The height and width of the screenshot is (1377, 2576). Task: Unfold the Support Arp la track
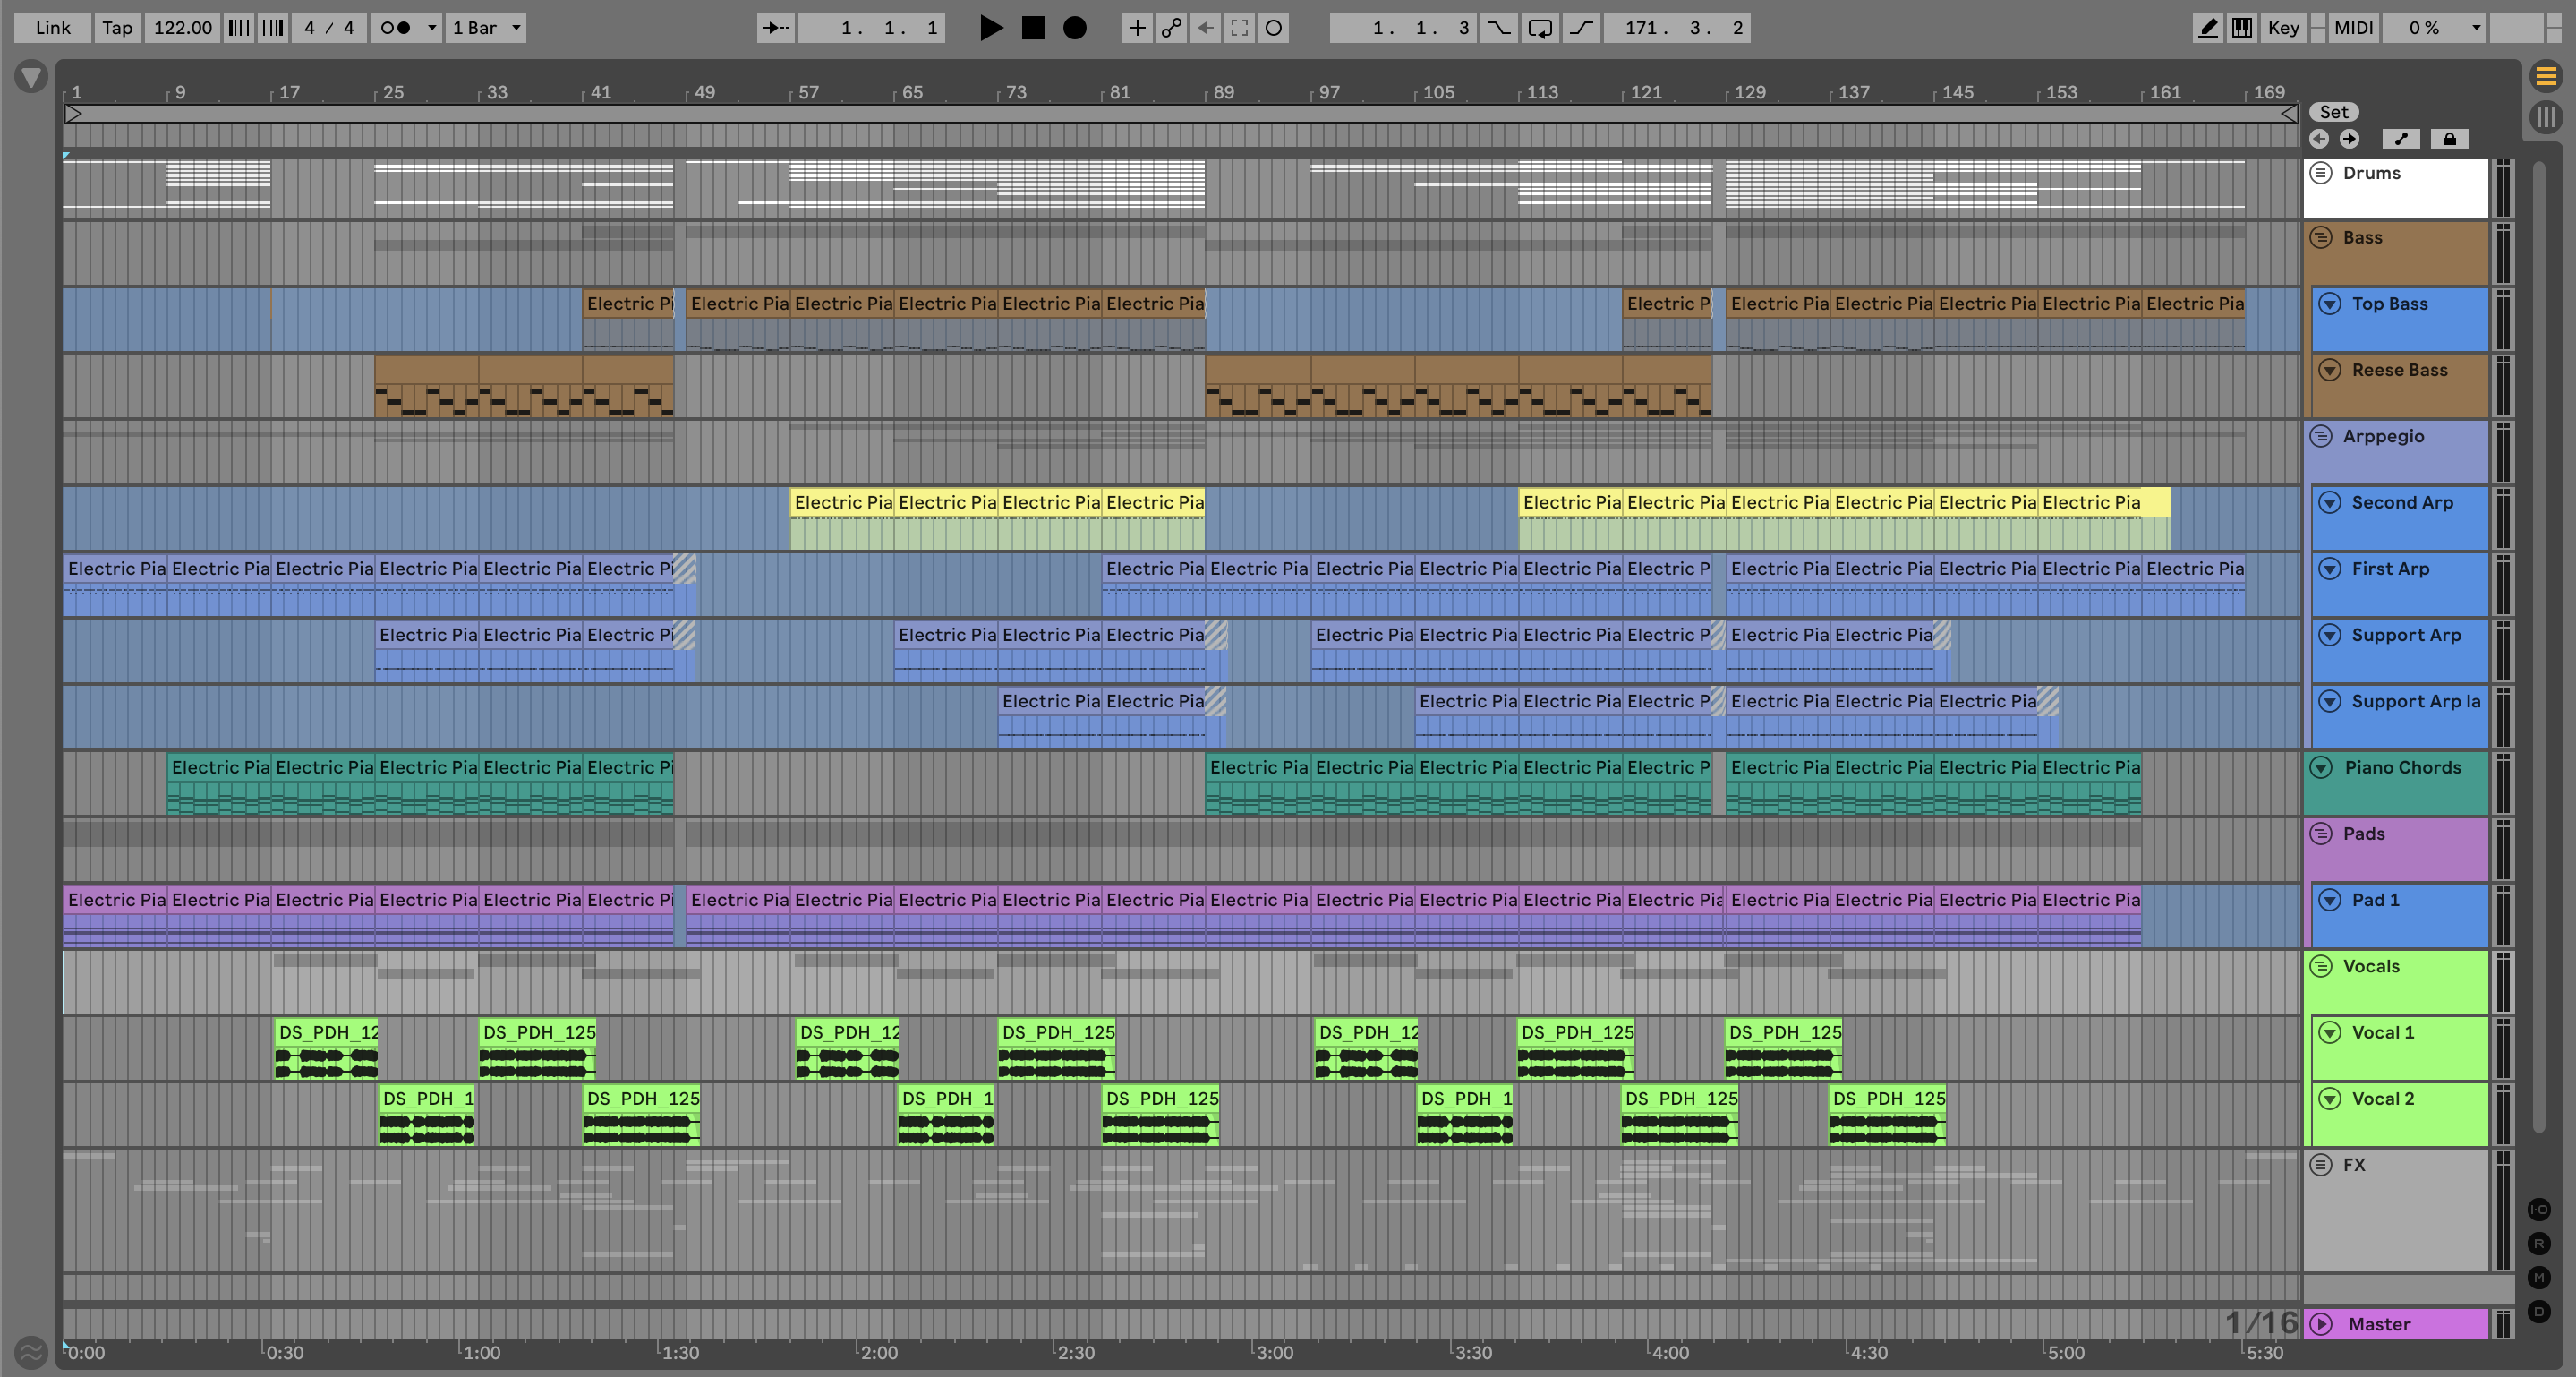coord(2330,701)
